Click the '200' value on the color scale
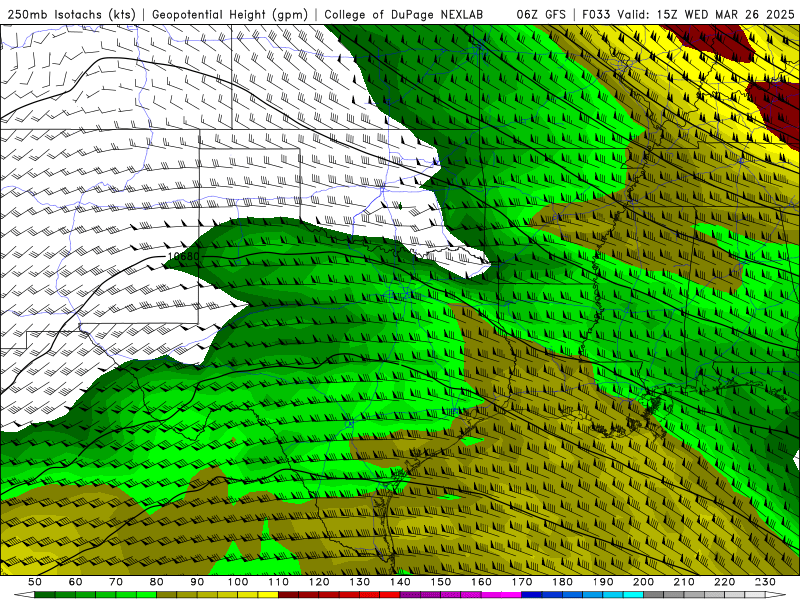This screenshot has width=800, height=600. (643, 582)
